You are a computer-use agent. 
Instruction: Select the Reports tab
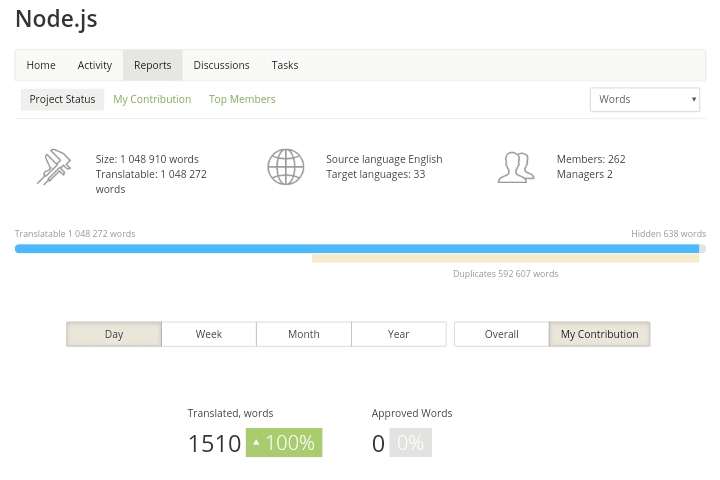pos(152,65)
